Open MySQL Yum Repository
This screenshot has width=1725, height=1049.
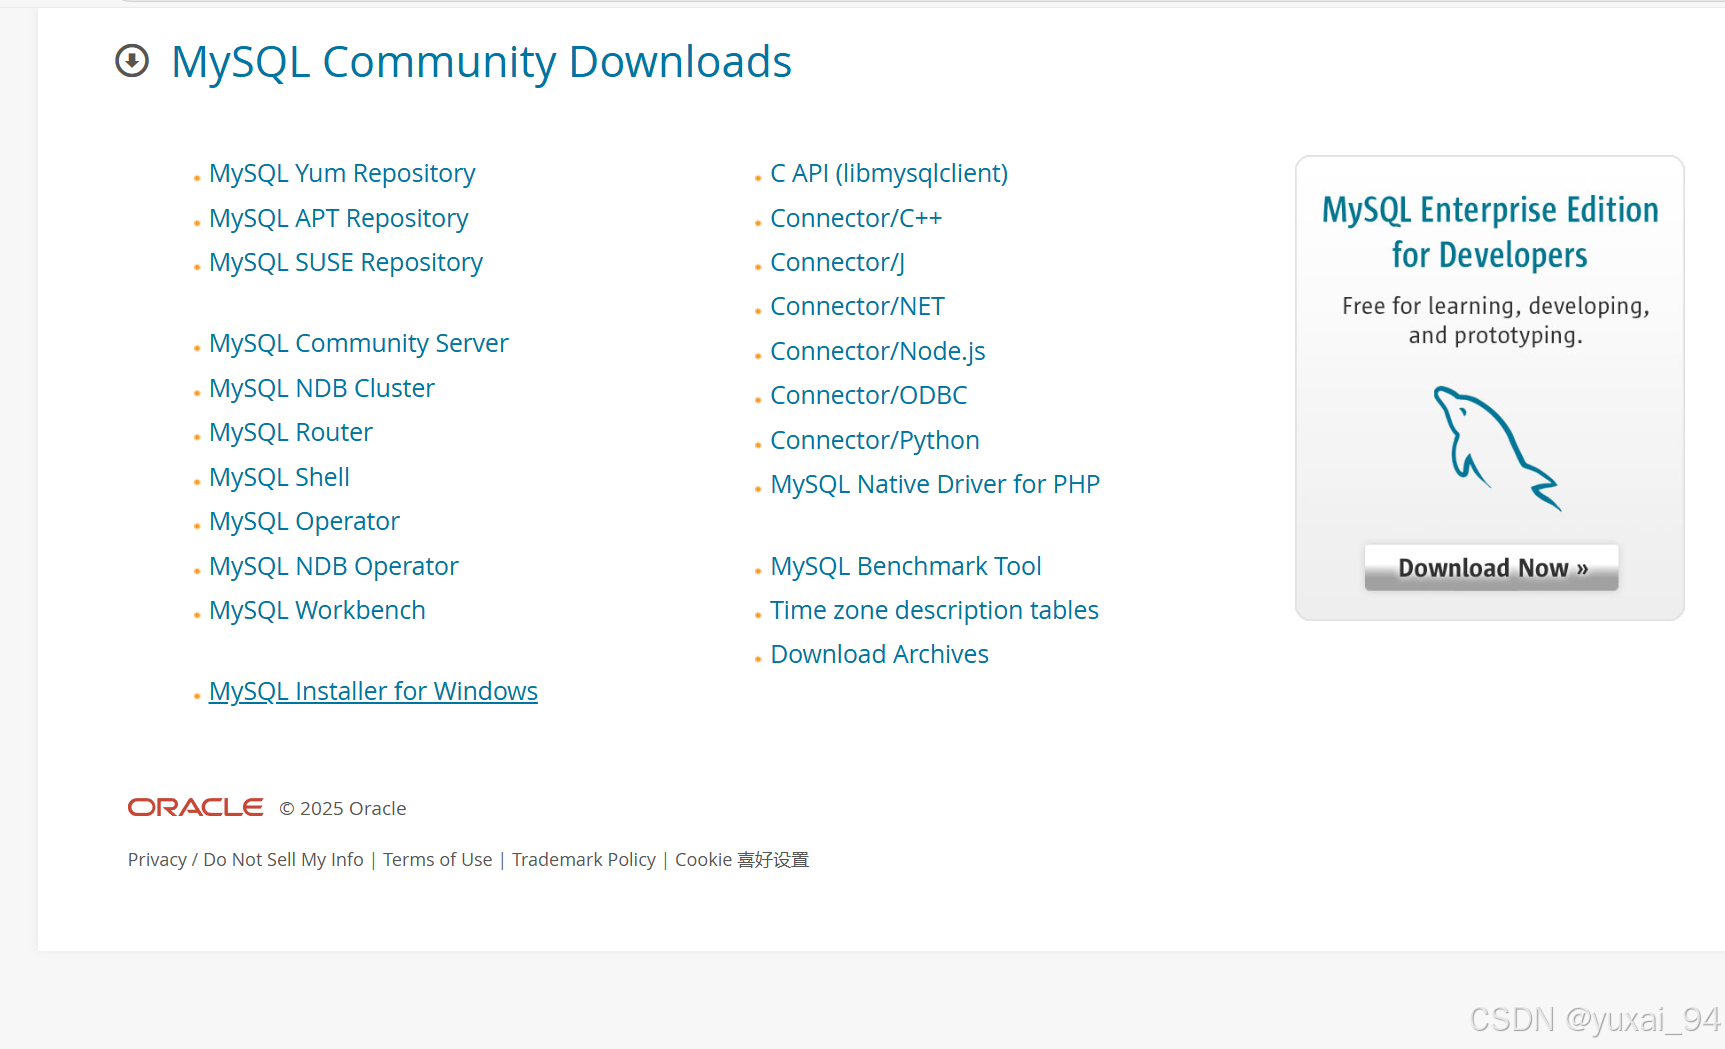coord(342,172)
